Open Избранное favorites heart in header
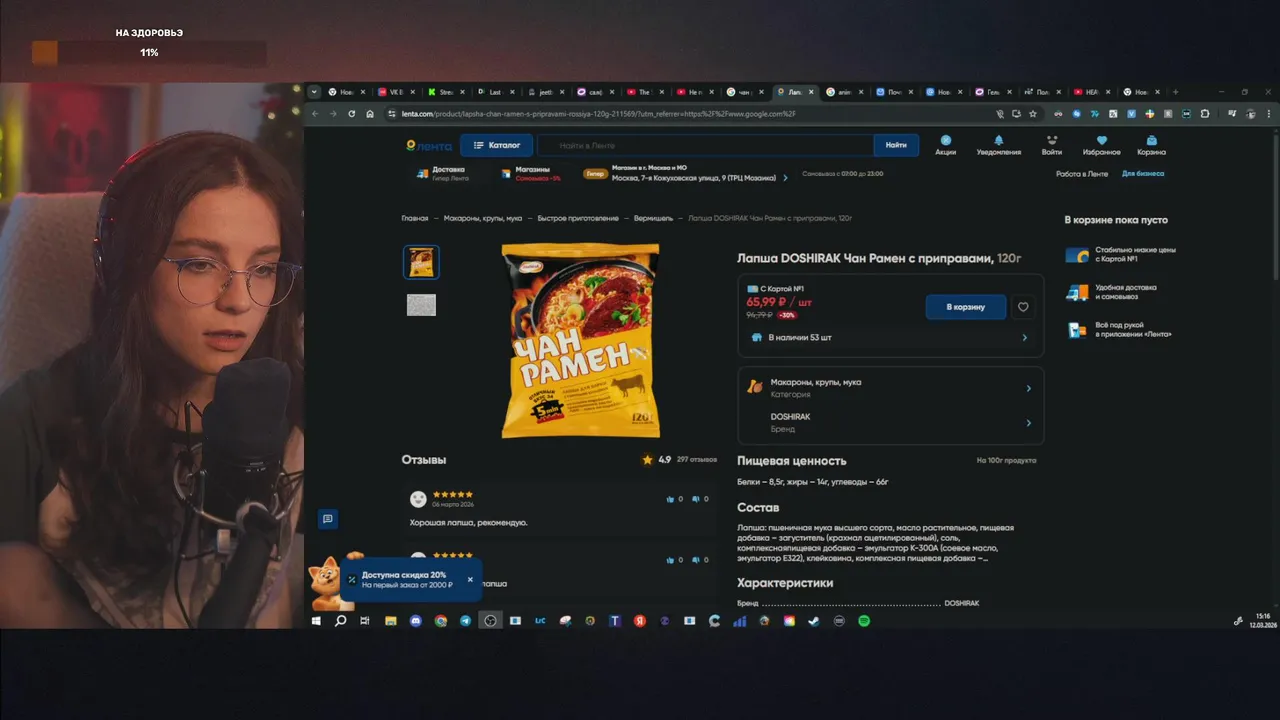Viewport: 1280px width, 720px height. 1101,145
